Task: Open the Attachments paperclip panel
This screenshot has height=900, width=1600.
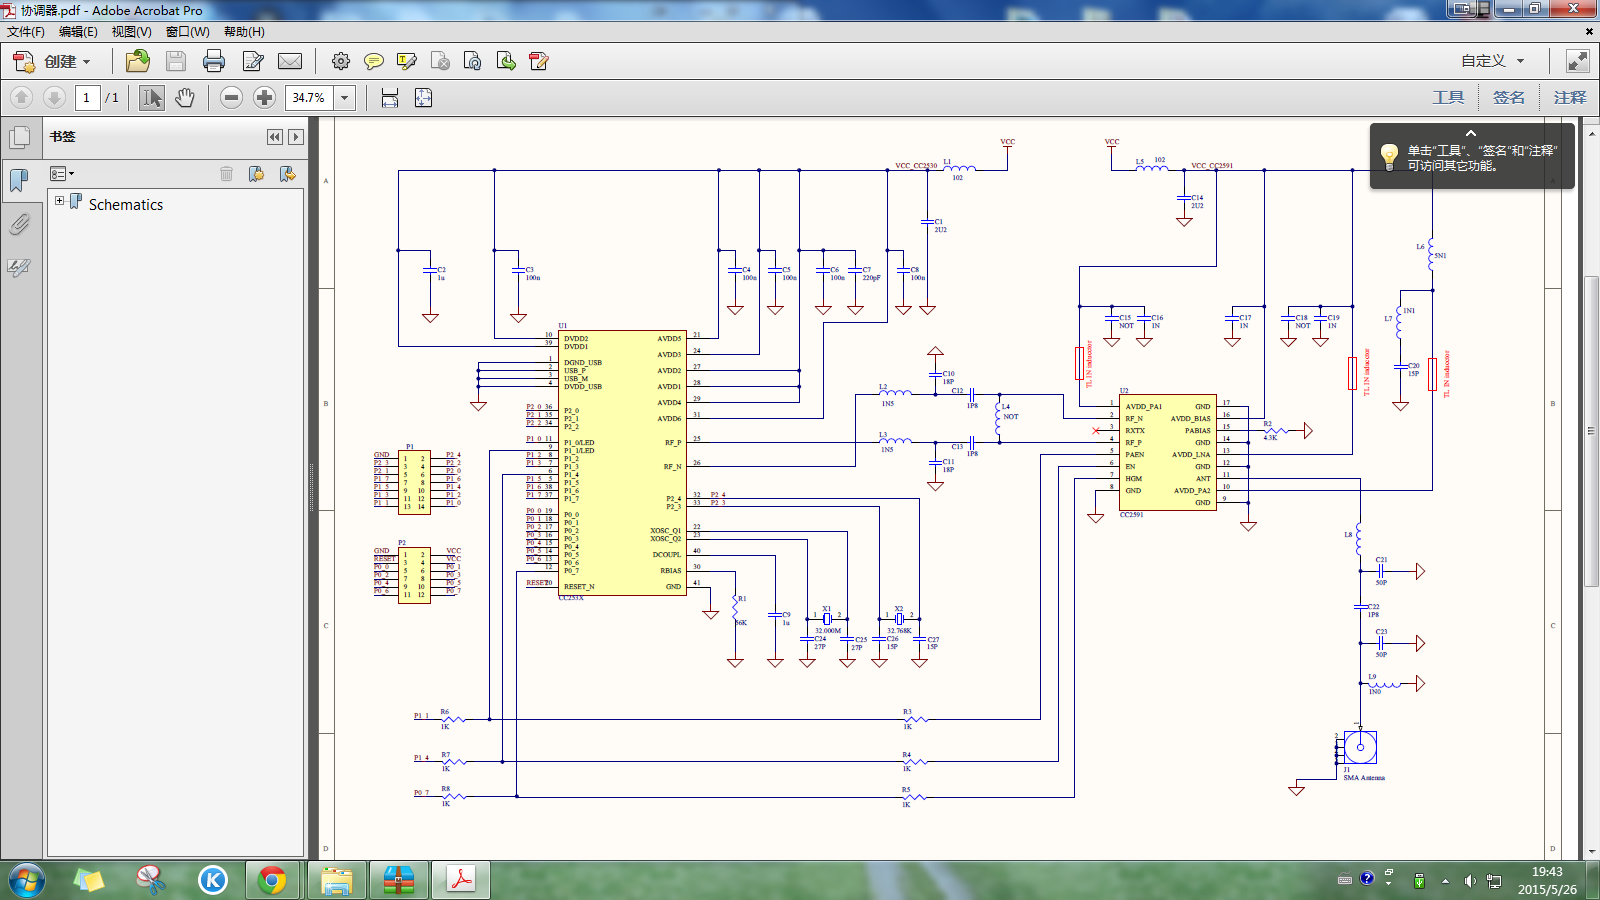Action: pos(19,224)
